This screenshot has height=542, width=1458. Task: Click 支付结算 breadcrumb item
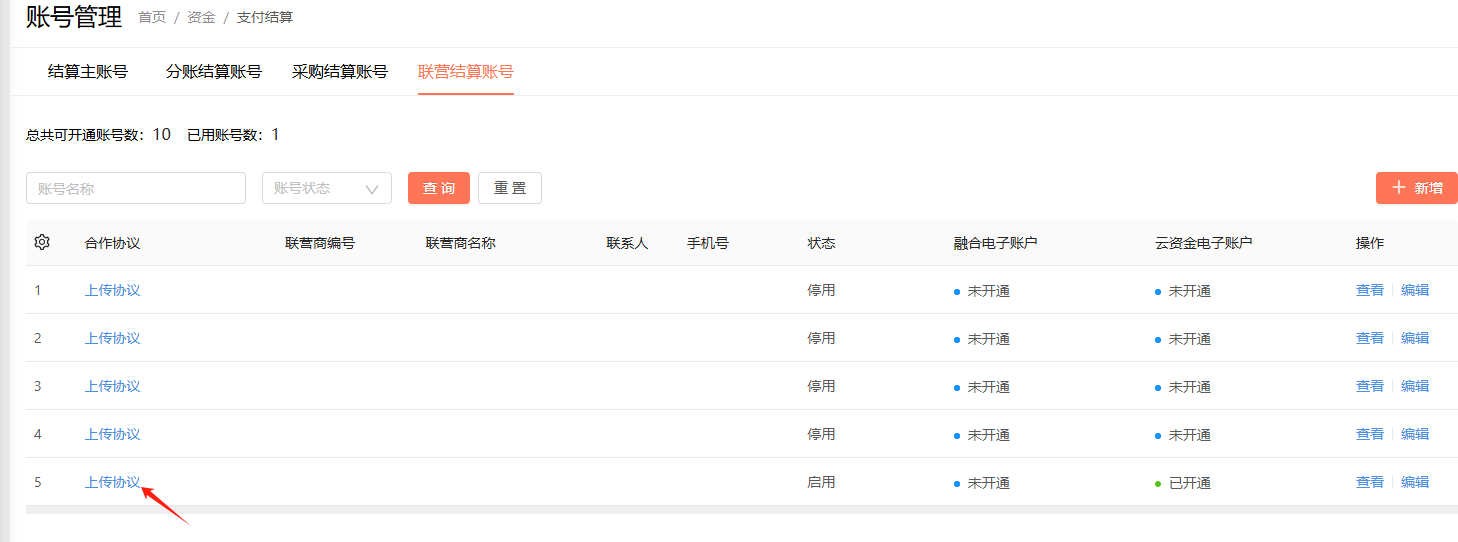(265, 17)
